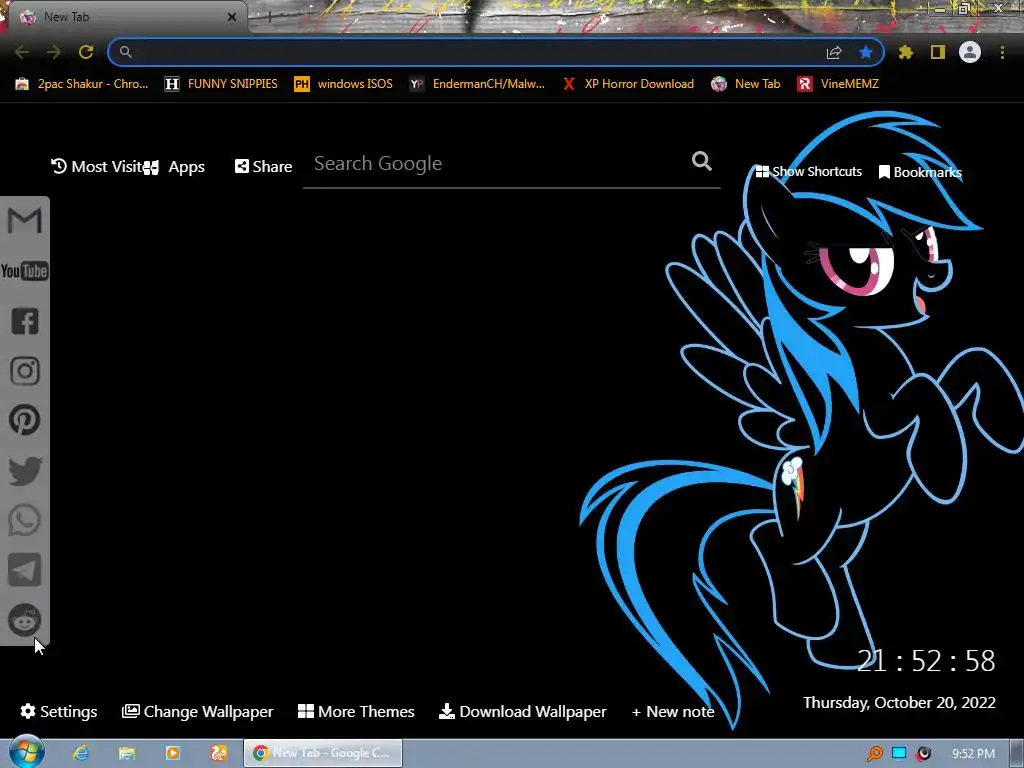This screenshot has height=768, width=1024.
Task: Open the Chrome profile avatar
Action: (970, 52)
